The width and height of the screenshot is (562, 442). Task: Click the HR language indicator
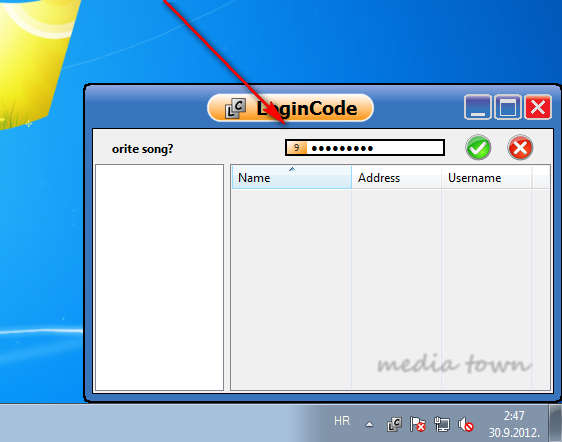point(342,421)
